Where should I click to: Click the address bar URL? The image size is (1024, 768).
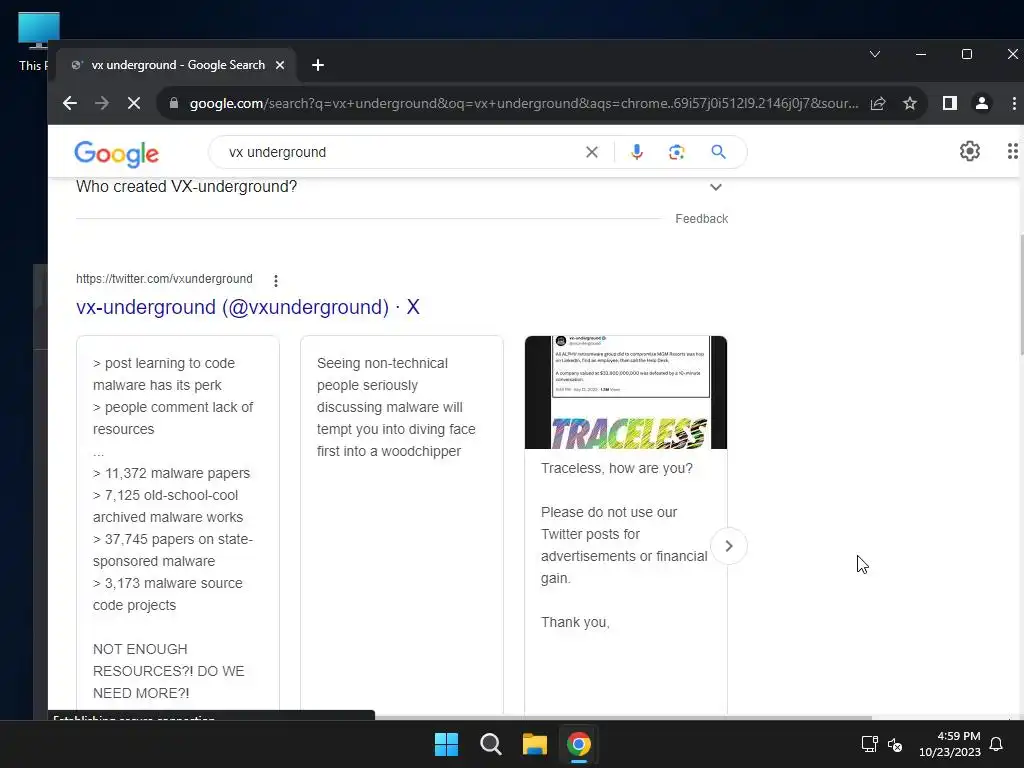coord(524,103)
